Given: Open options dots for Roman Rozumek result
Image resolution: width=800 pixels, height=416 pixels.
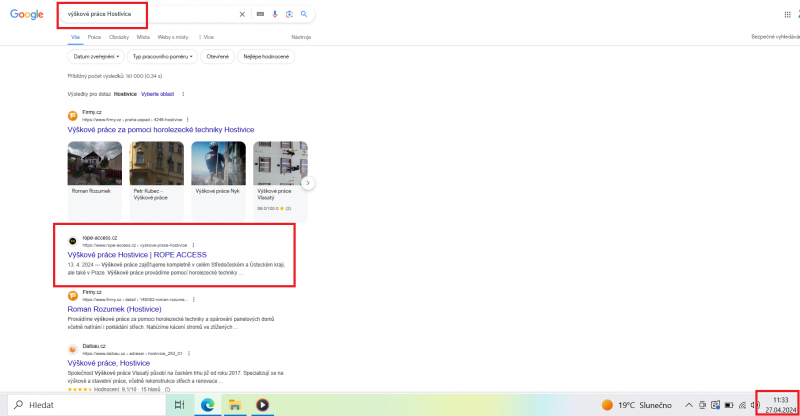Looking at the screenshot, I should click(194, 300).
